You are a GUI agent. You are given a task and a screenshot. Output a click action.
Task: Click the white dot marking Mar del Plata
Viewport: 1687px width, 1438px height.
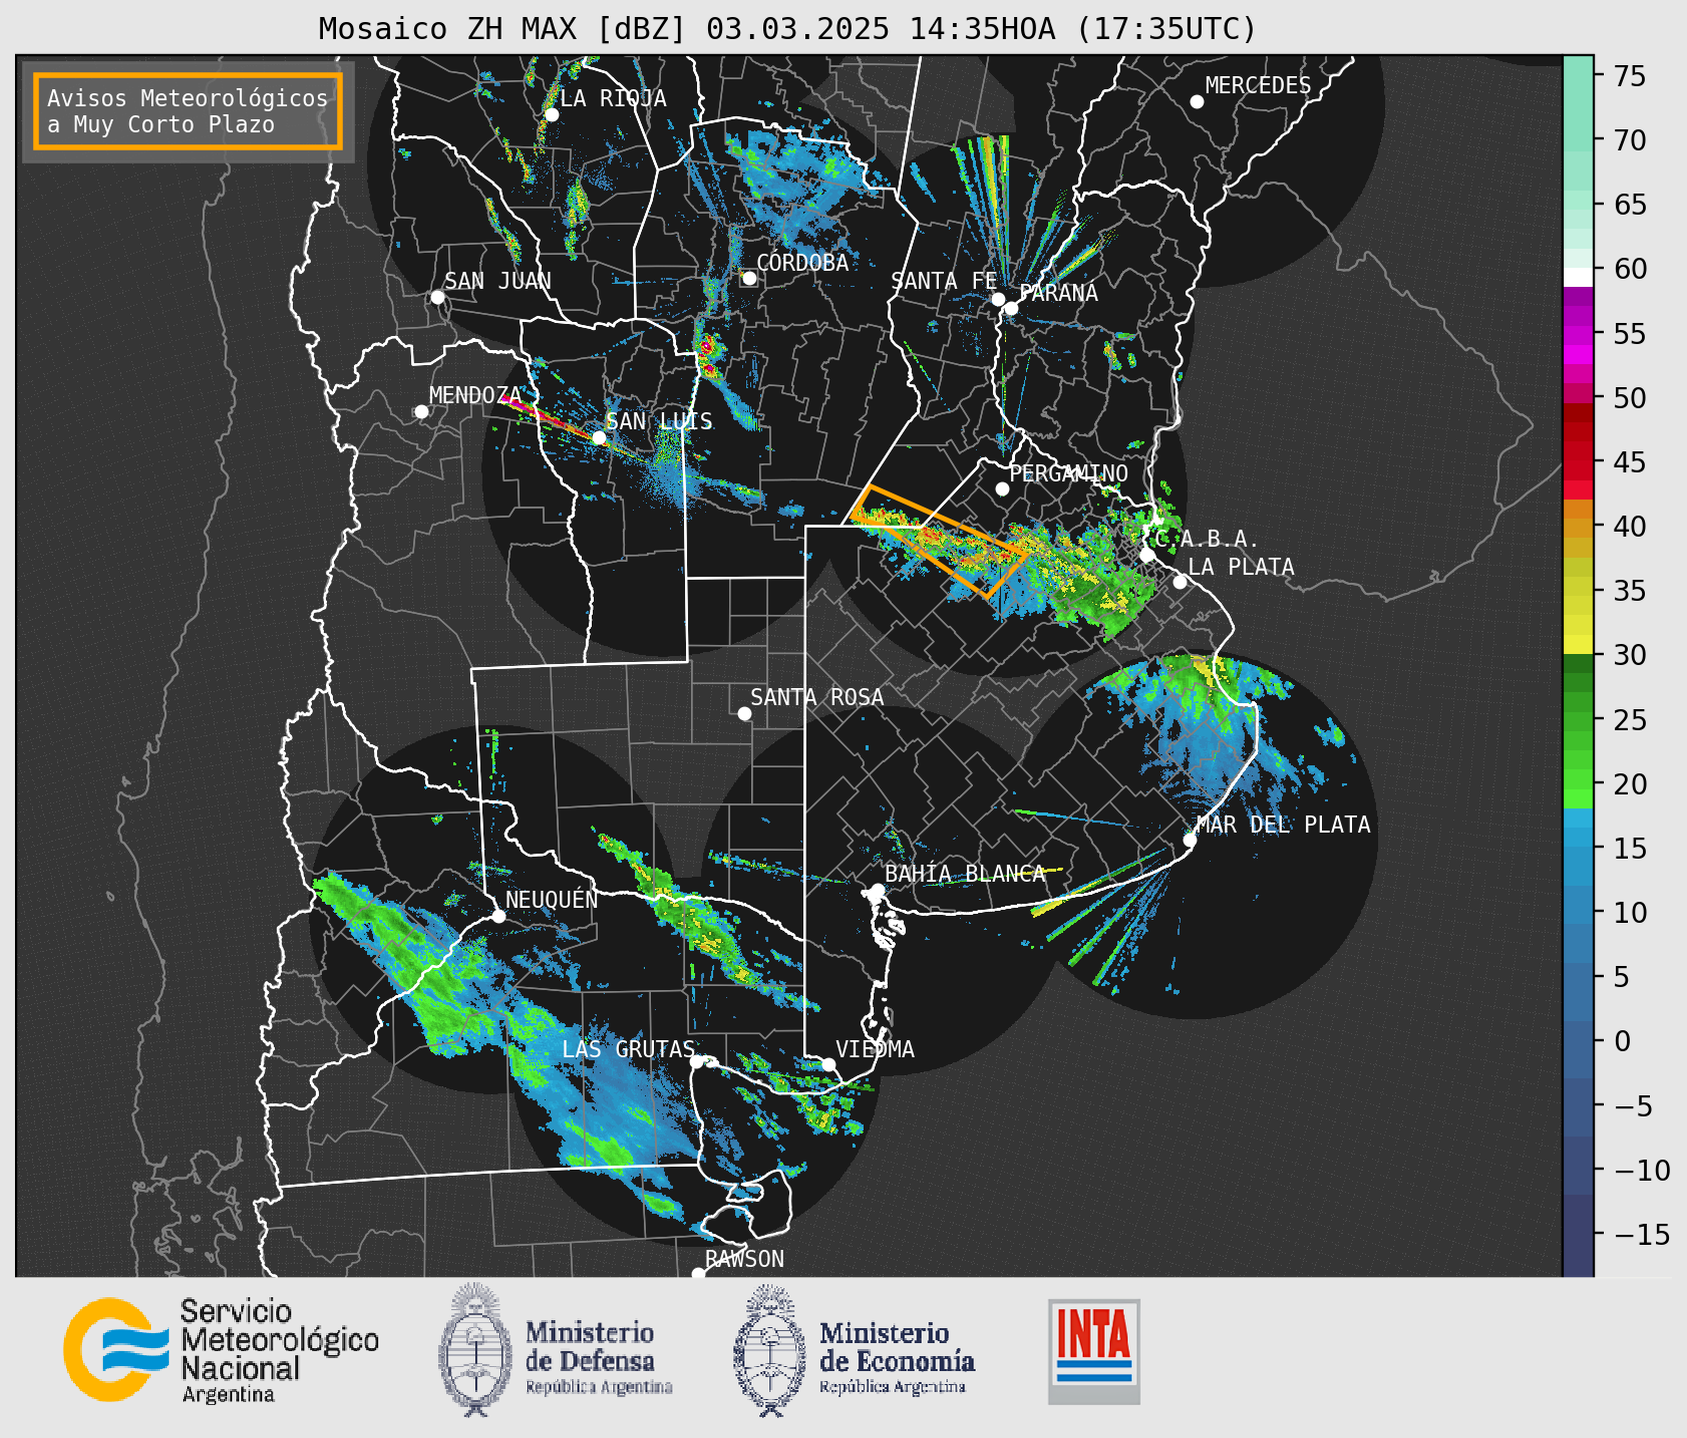pyautogui.click(x=1190, y=839)
